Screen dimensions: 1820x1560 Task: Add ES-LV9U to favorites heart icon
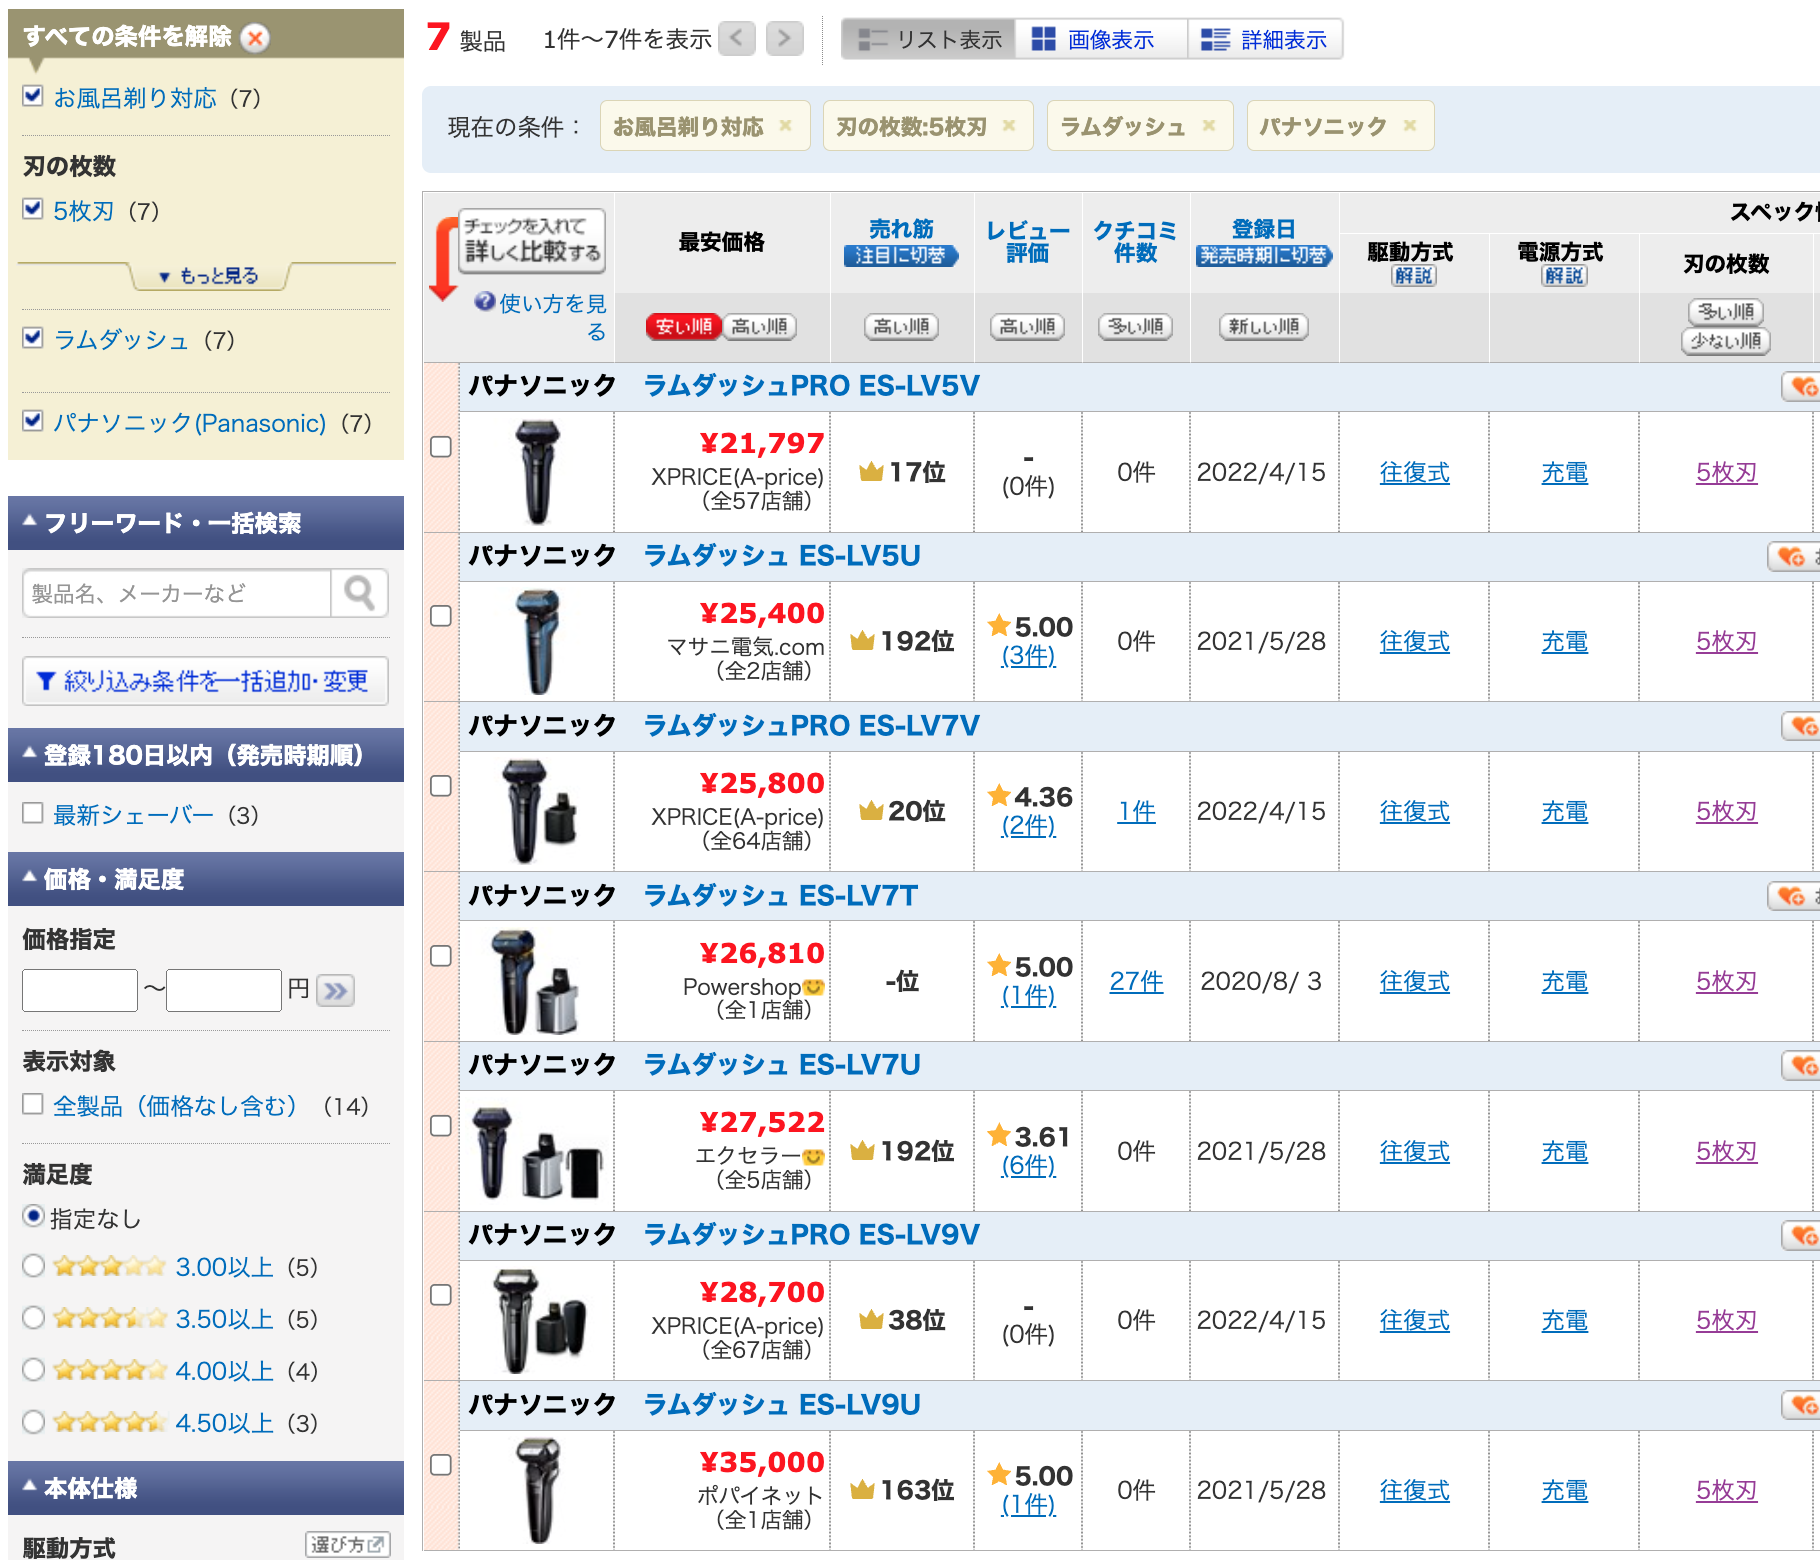pos(1803,1405)
